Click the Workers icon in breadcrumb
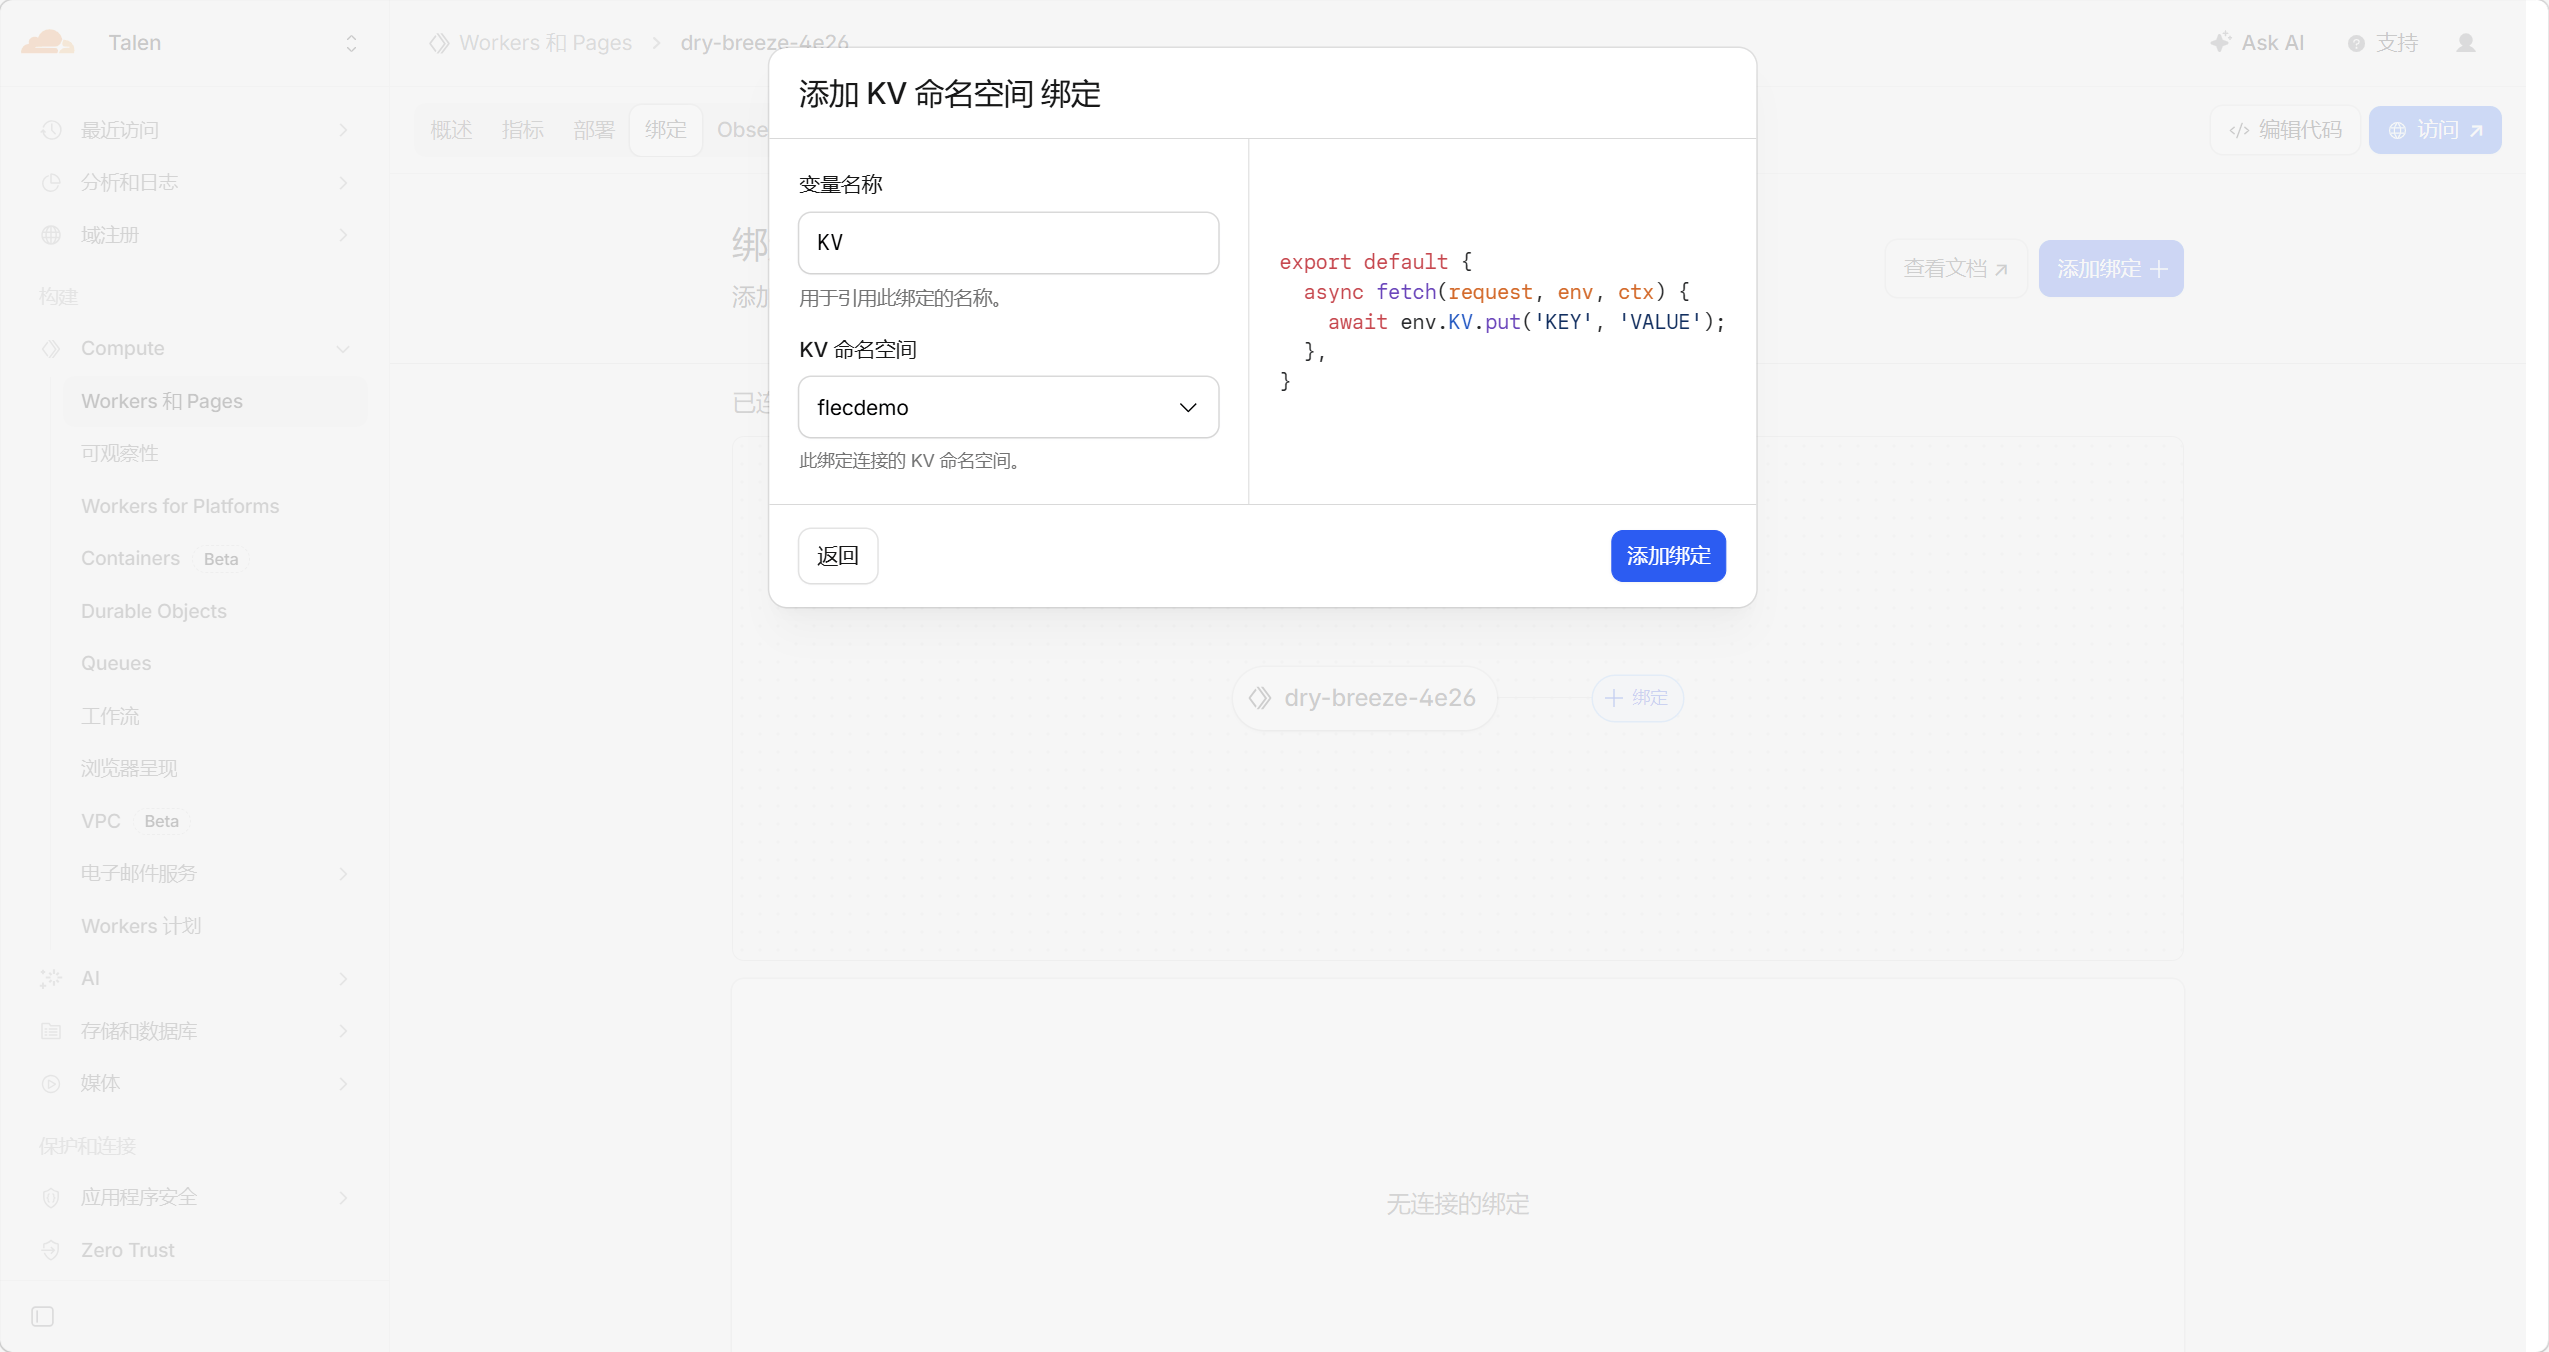Image resolution: width=2549 pixels, height=1352 pixels. 439,43
